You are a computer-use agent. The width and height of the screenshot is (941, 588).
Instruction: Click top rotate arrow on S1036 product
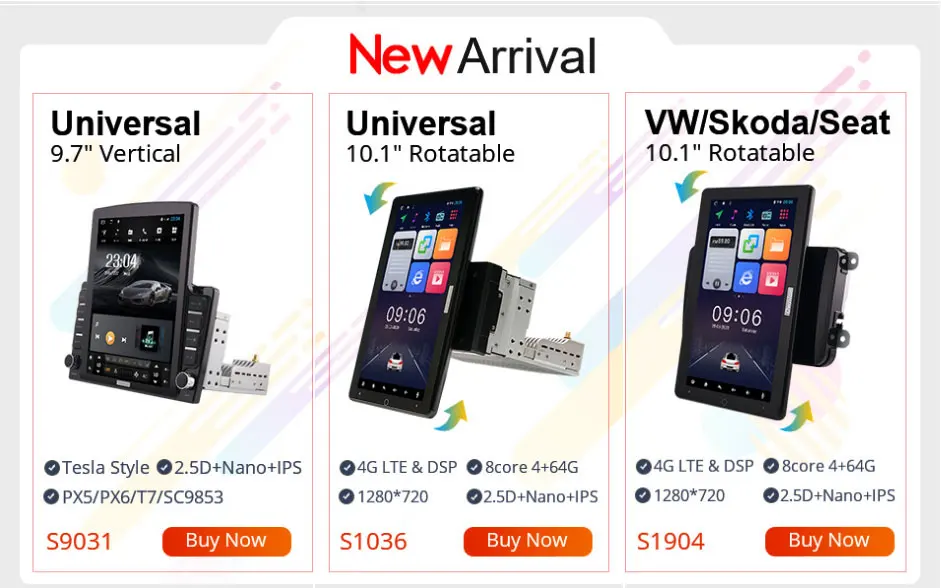coord(379,197)
